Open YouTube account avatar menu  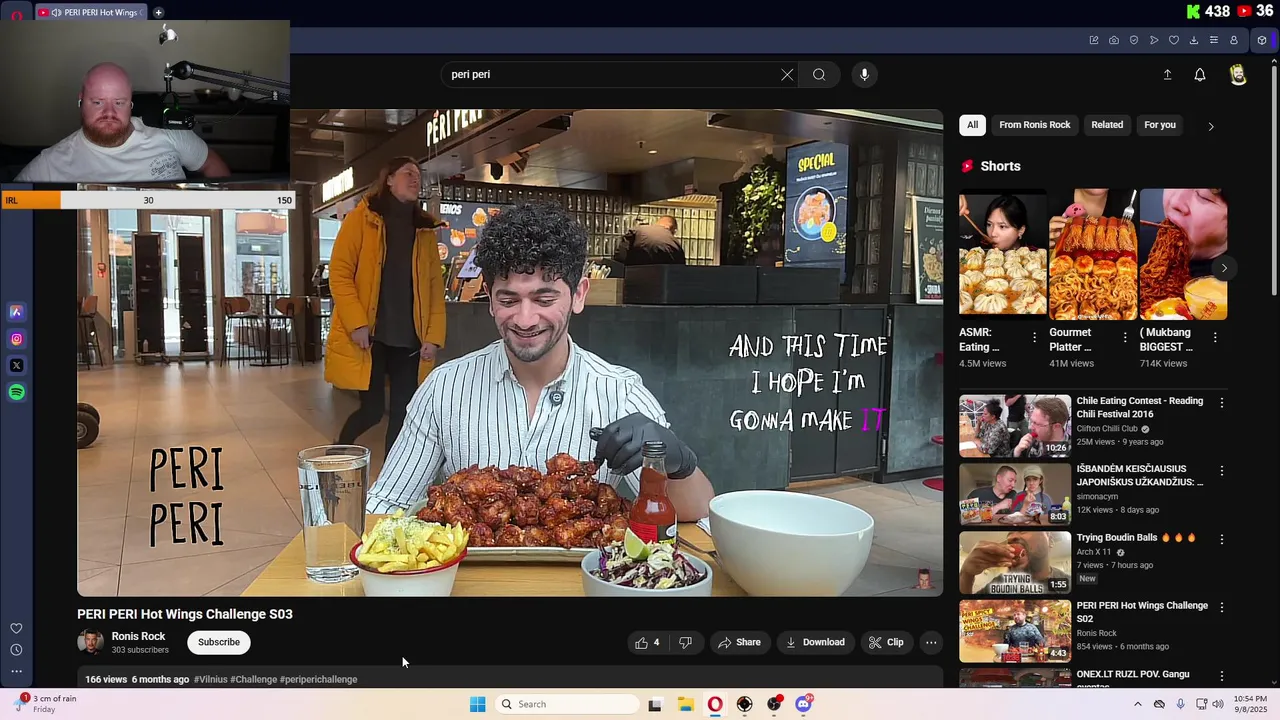coord(1238,75)
